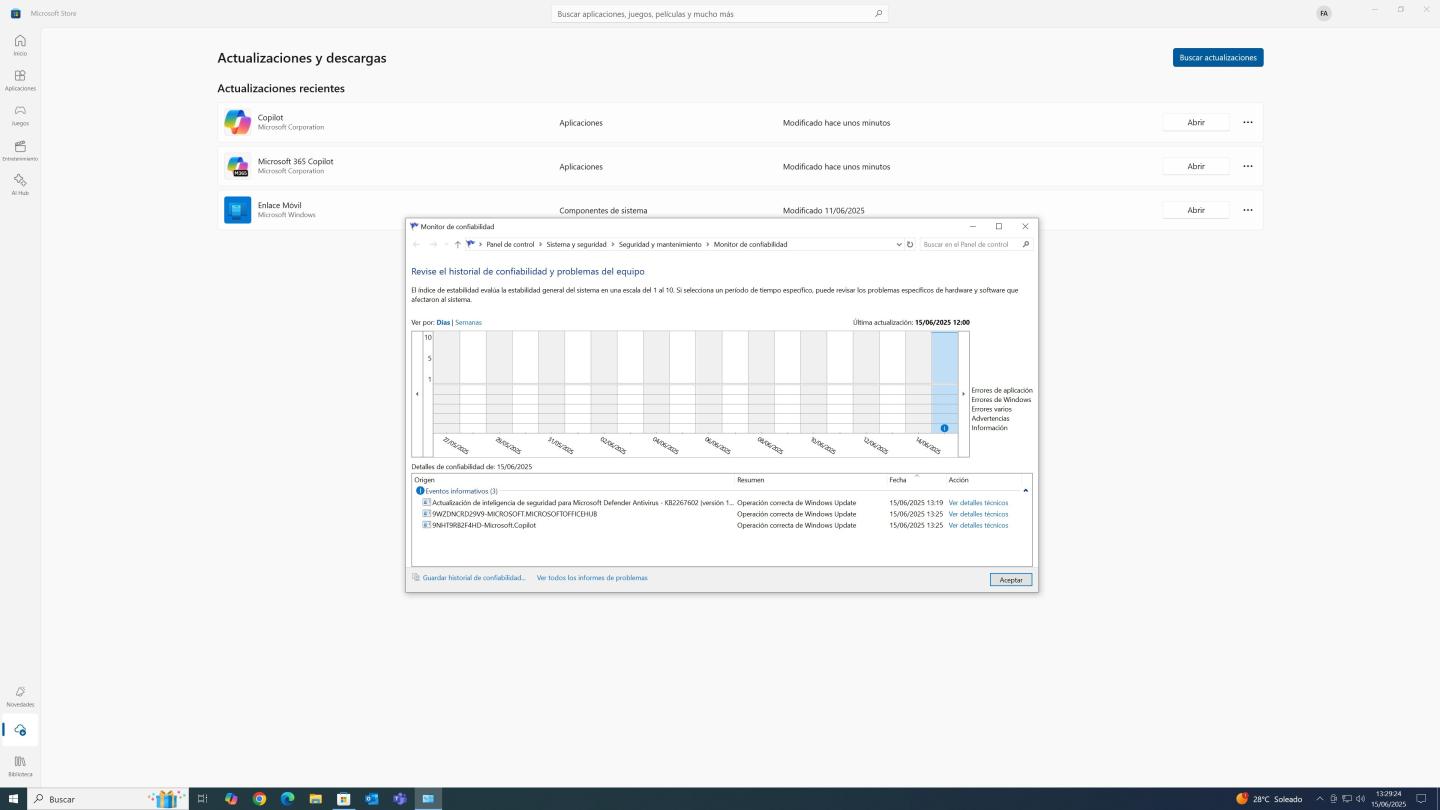The image size is (1440, 810).
Task: Collapse the Eventos informativos group
Action: point(1025,491)
